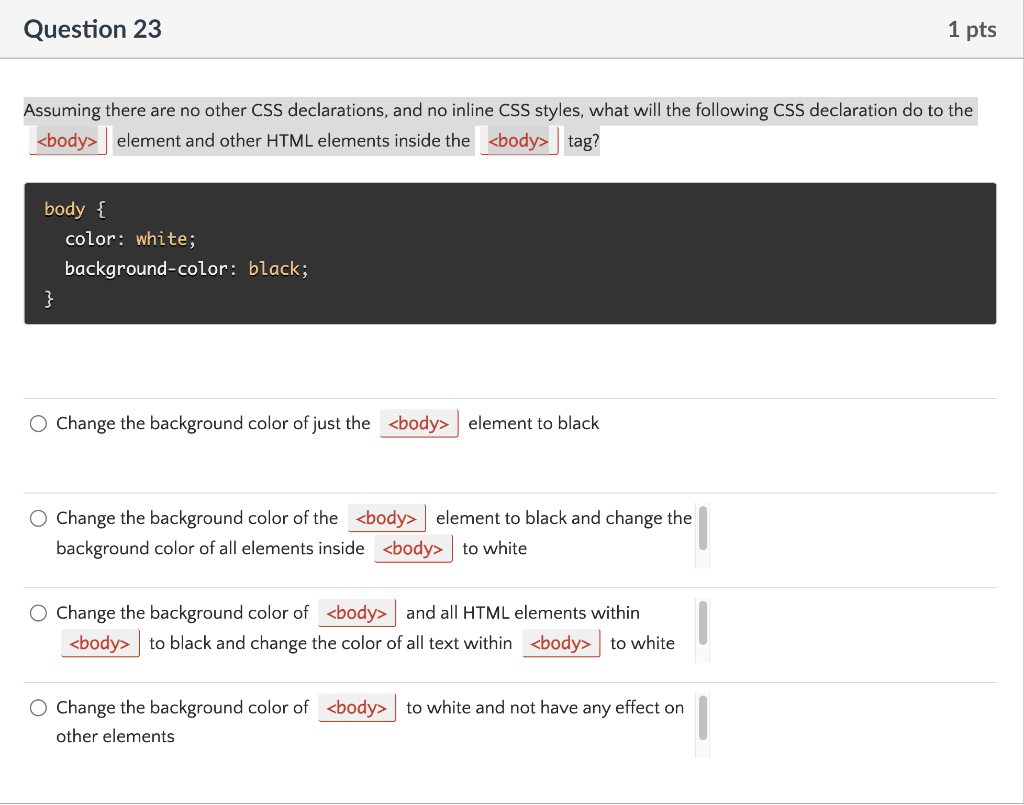Select the second answer option's radio button
Image resolution: width=1024 pixels, height=805 pixels.
(x=38, y=518)
